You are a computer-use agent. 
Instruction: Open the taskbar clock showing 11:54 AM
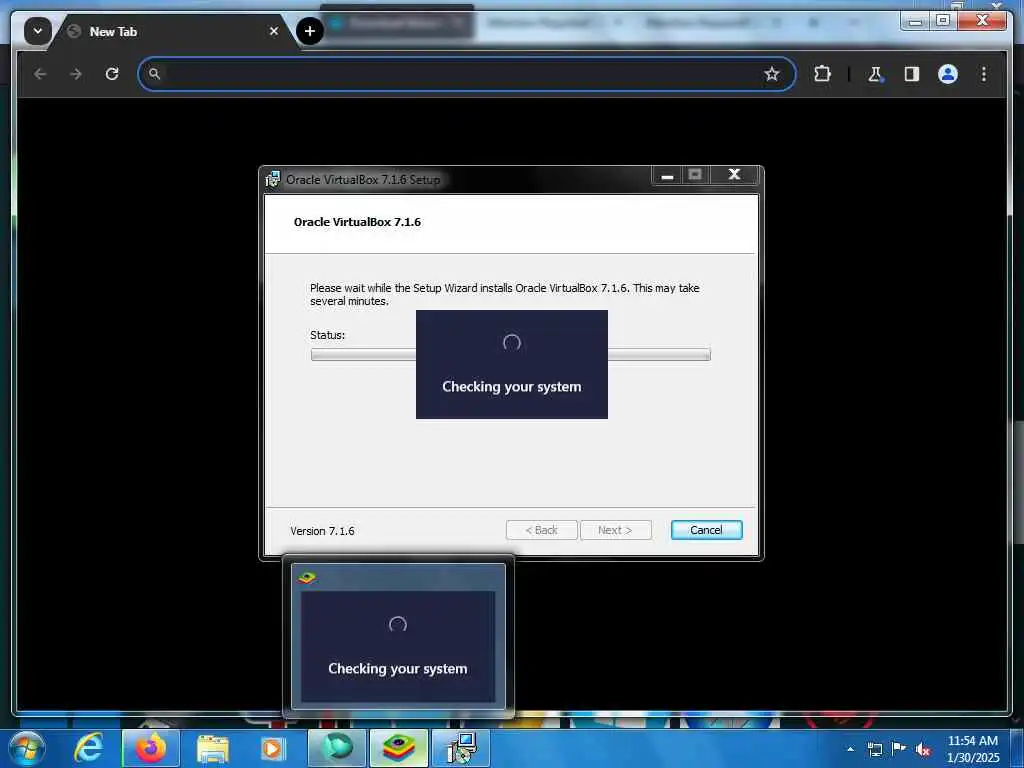973,749
